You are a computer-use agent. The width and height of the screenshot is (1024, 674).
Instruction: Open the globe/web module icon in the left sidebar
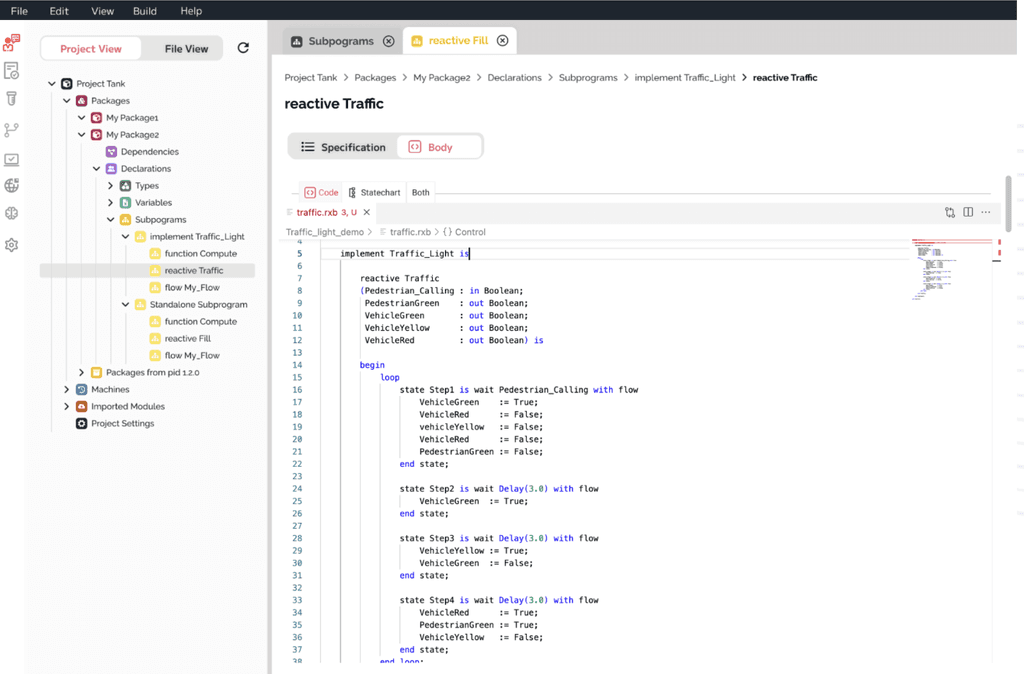[12, 184]
